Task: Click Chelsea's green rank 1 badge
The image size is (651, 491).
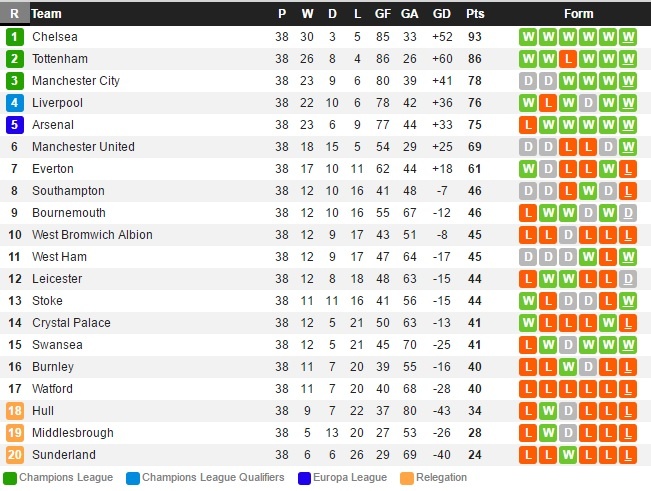Action: [x=14, y=37]
